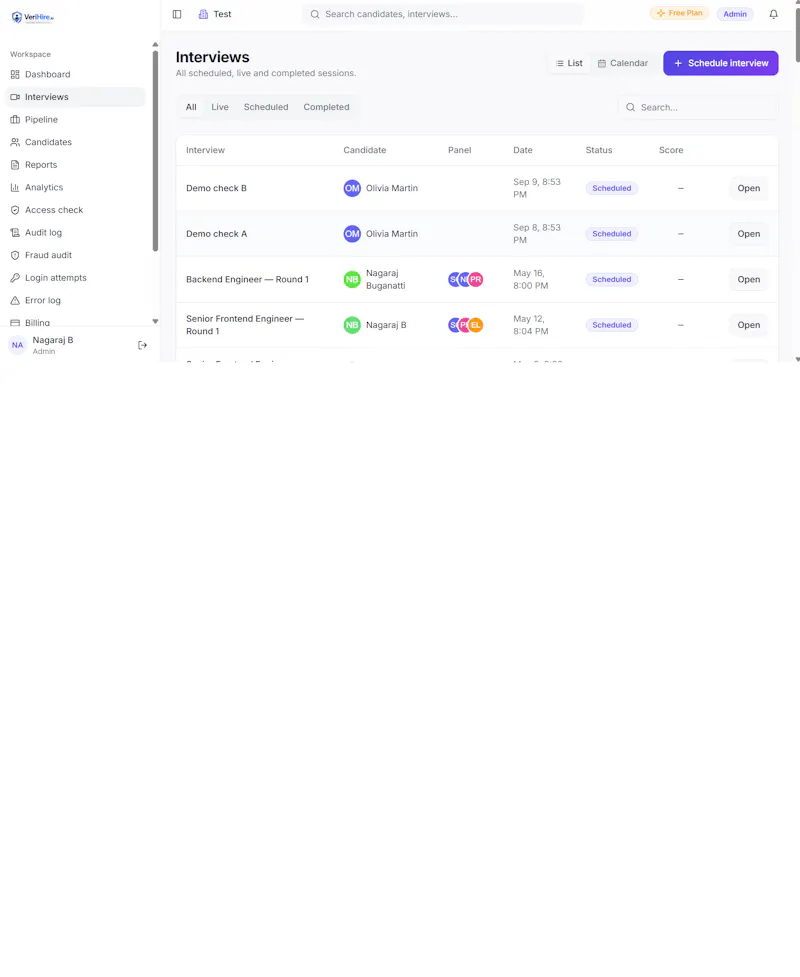This screenshot has height=977, width=800.
Task: Click the VeriHire logo
Action: (32, 17)
